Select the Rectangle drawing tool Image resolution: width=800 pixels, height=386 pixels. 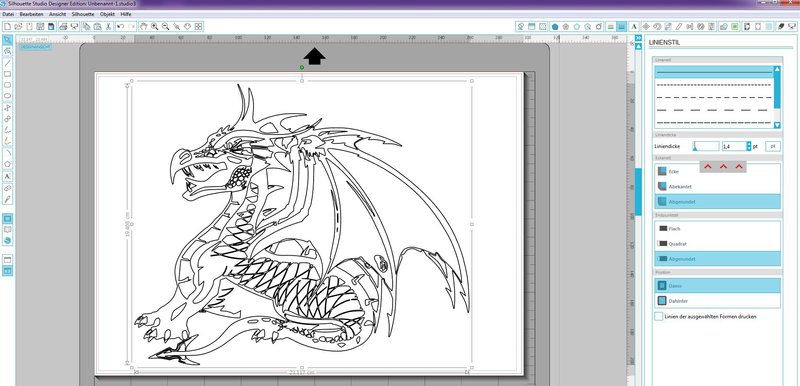[x=8, y=74]
